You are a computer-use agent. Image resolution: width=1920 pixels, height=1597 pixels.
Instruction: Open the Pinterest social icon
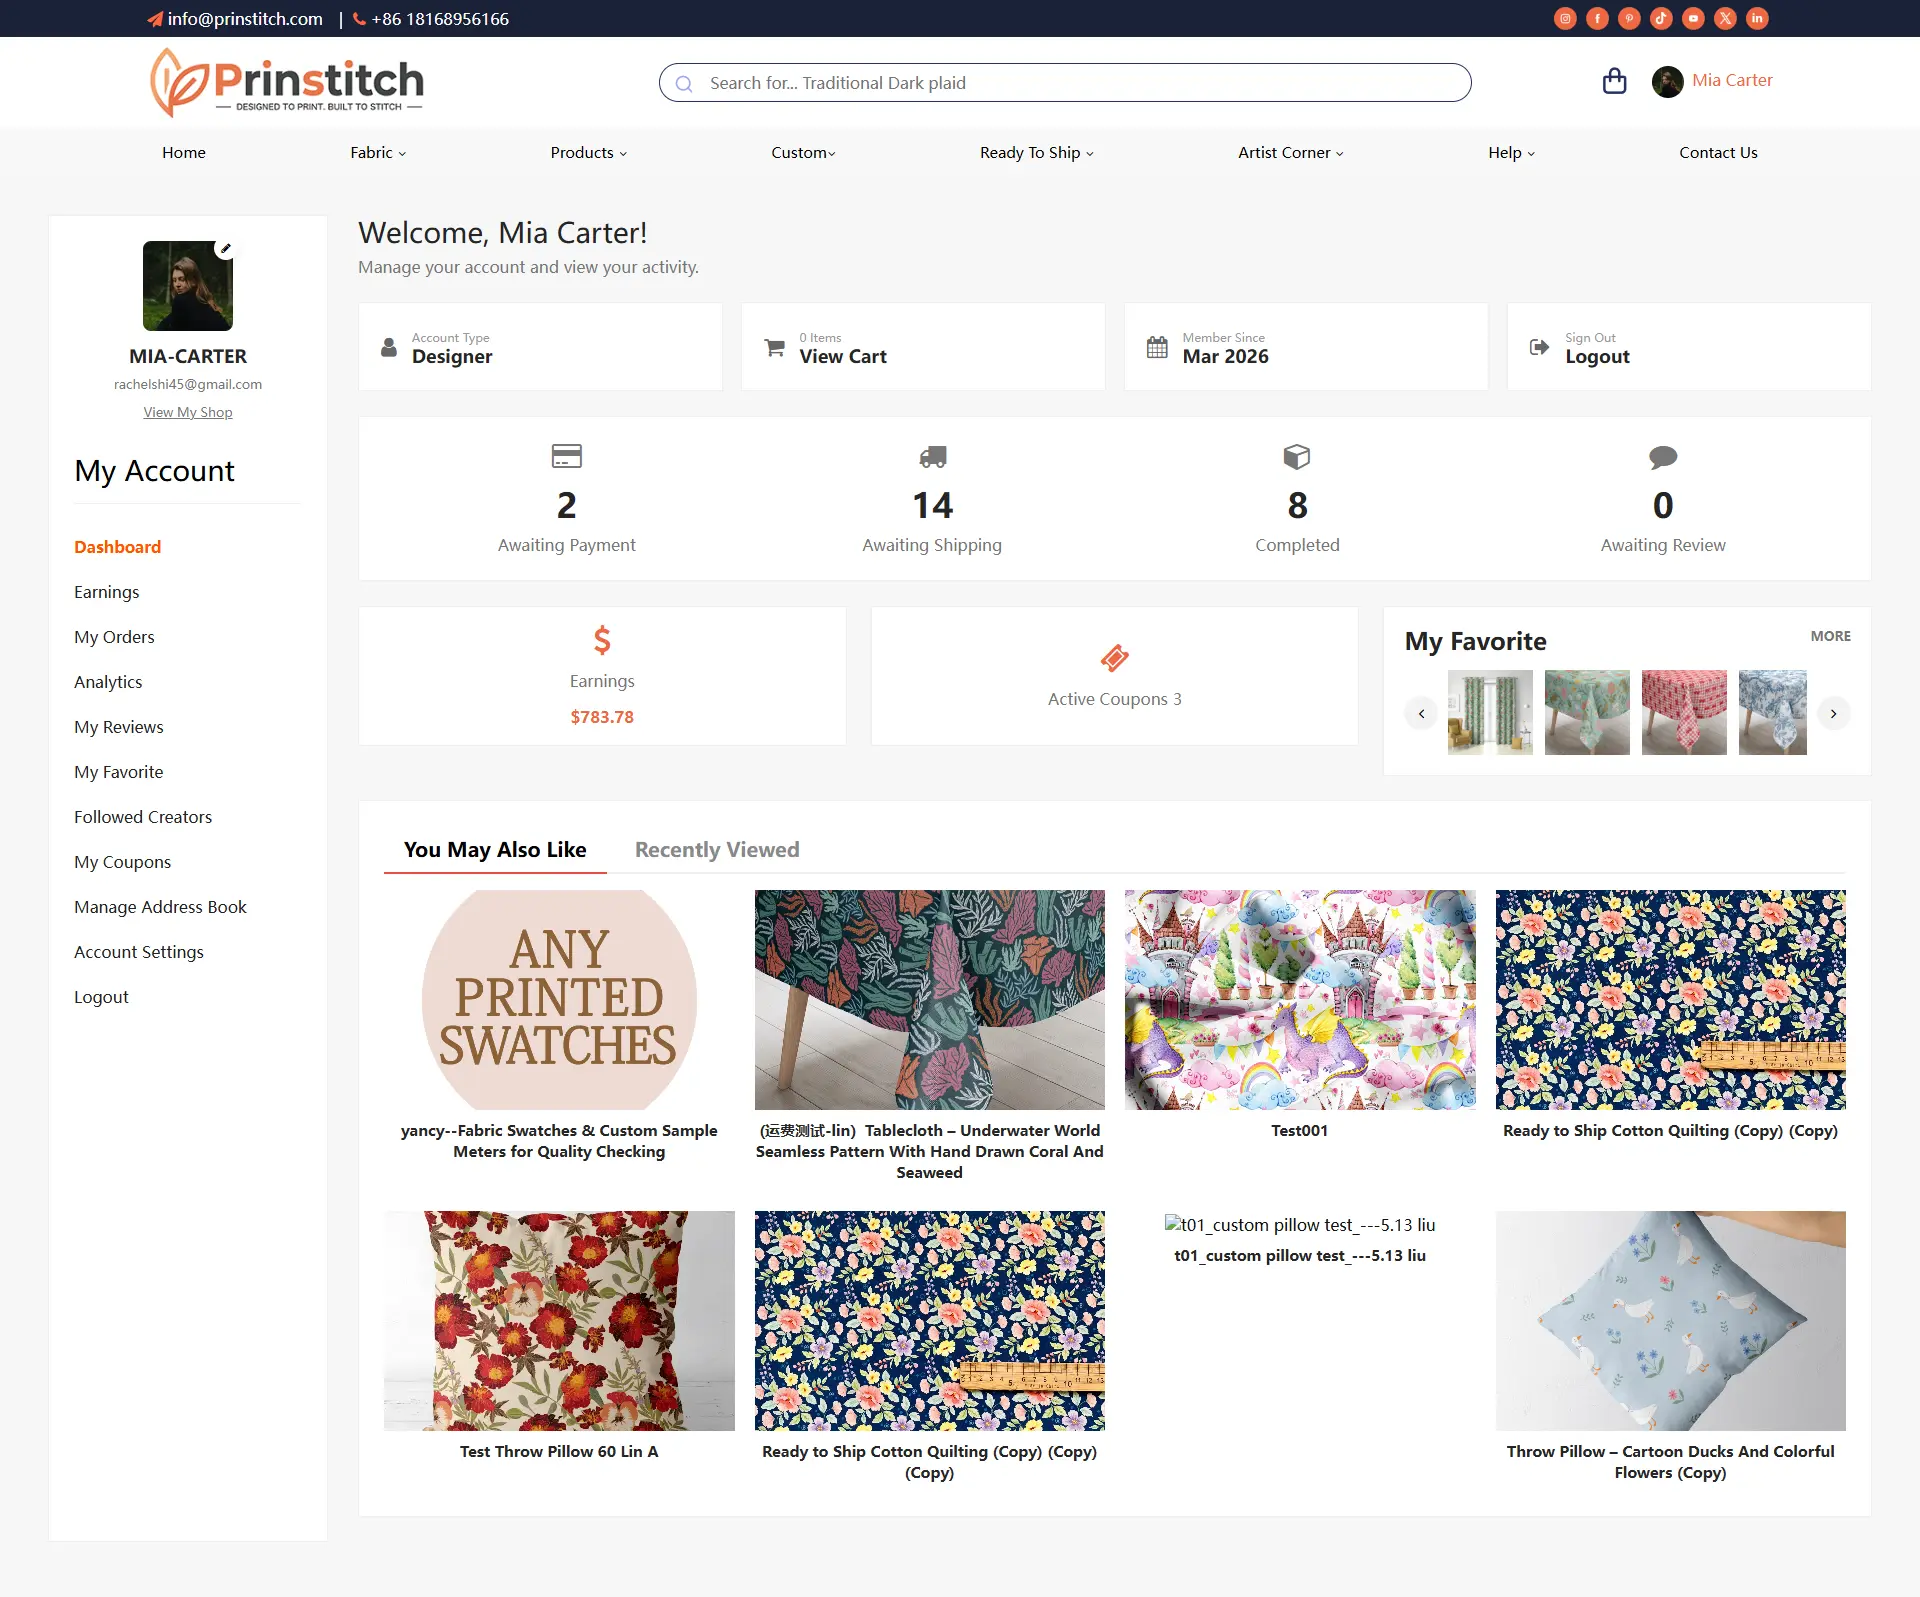[x=1629, y=18]
